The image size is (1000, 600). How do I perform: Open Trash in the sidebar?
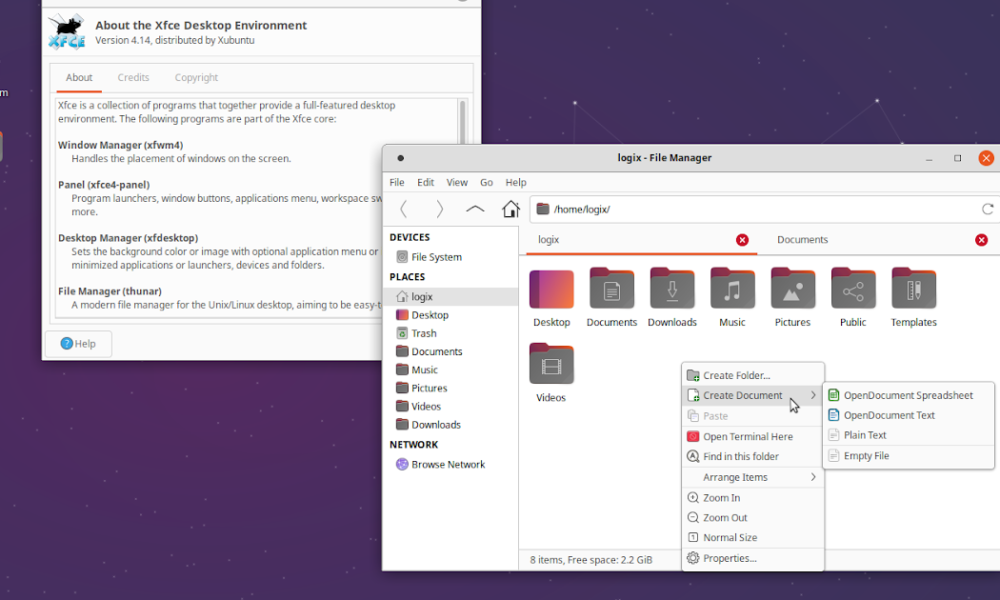[x=416, y=333]
